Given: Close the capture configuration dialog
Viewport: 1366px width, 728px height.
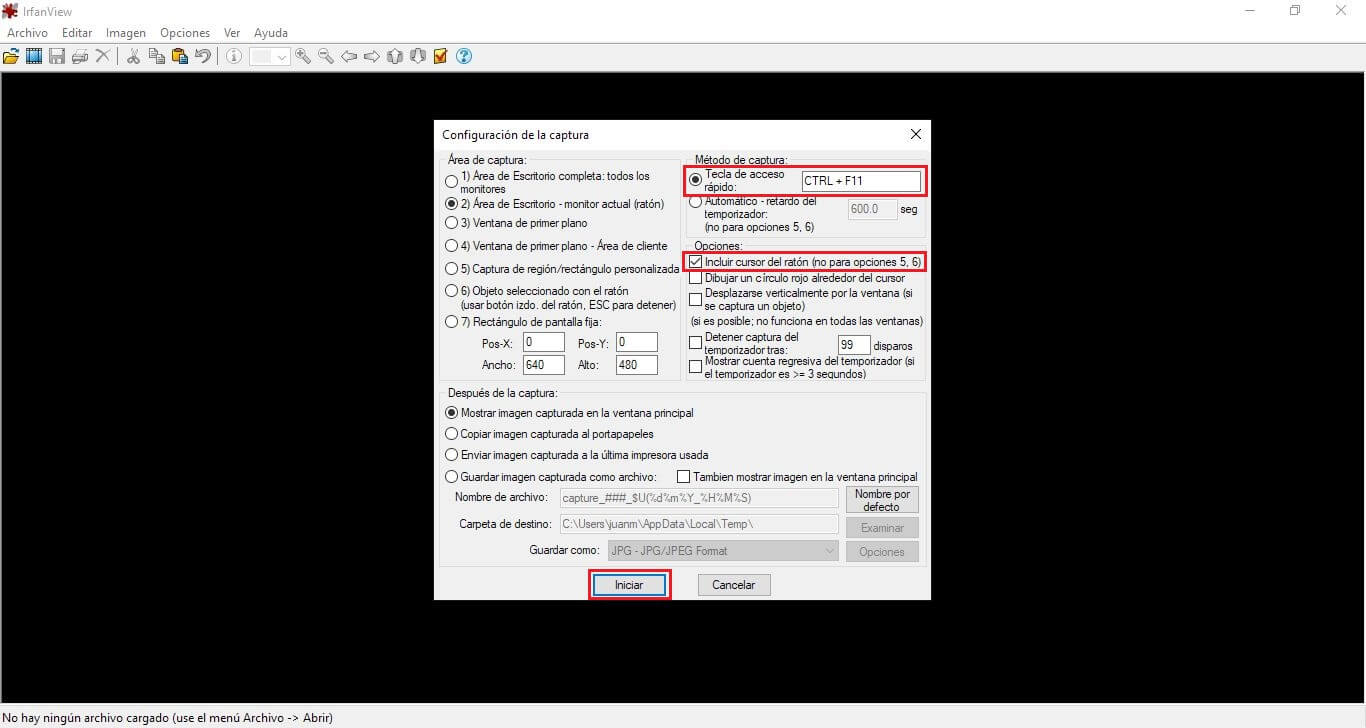Looking at the screenshot, I should point(916,134).
